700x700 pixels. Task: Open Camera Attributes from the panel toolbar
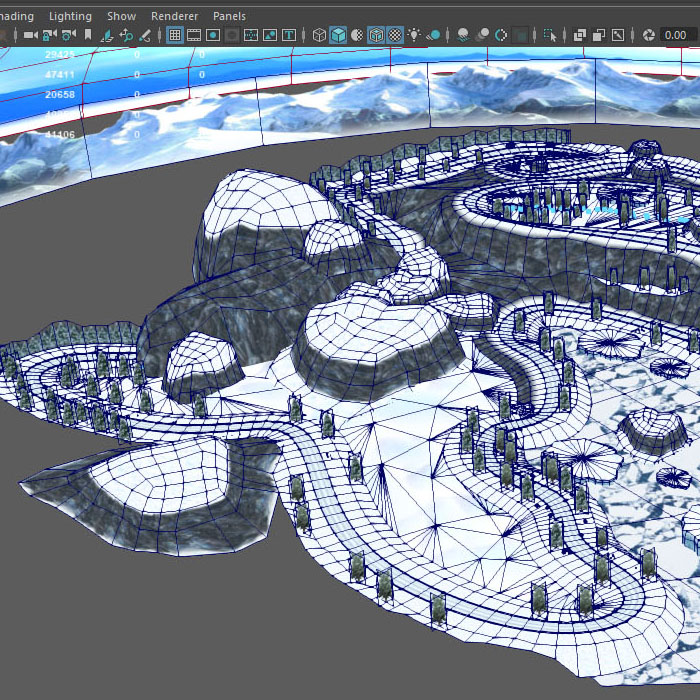click(68, 35)
